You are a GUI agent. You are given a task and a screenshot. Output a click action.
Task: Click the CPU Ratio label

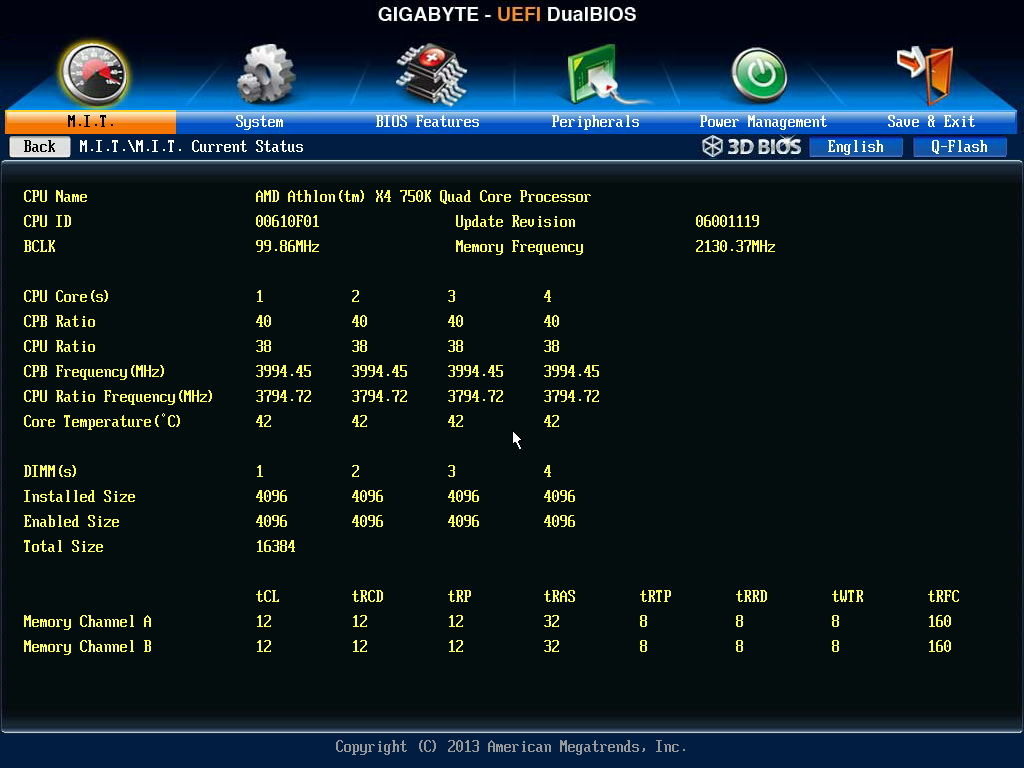[x=59, y=346]
